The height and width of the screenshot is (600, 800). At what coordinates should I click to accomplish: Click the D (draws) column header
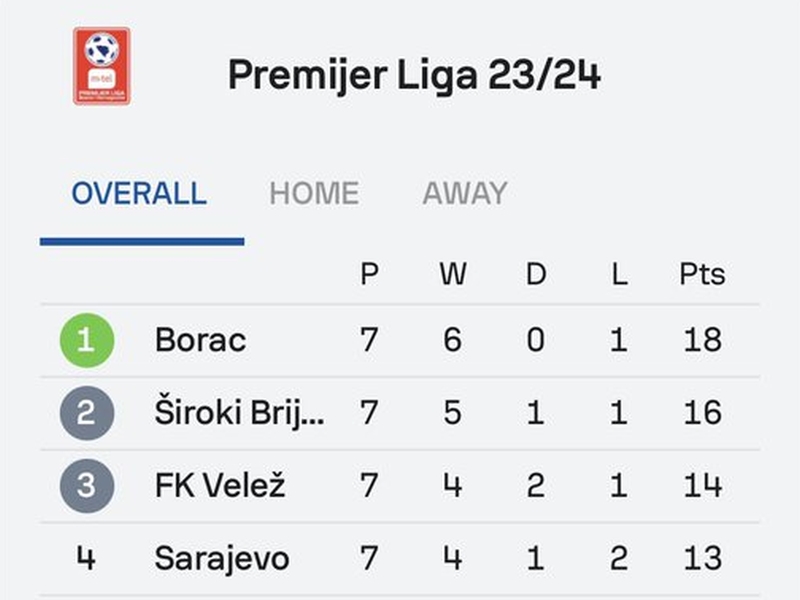pos(536,274)
